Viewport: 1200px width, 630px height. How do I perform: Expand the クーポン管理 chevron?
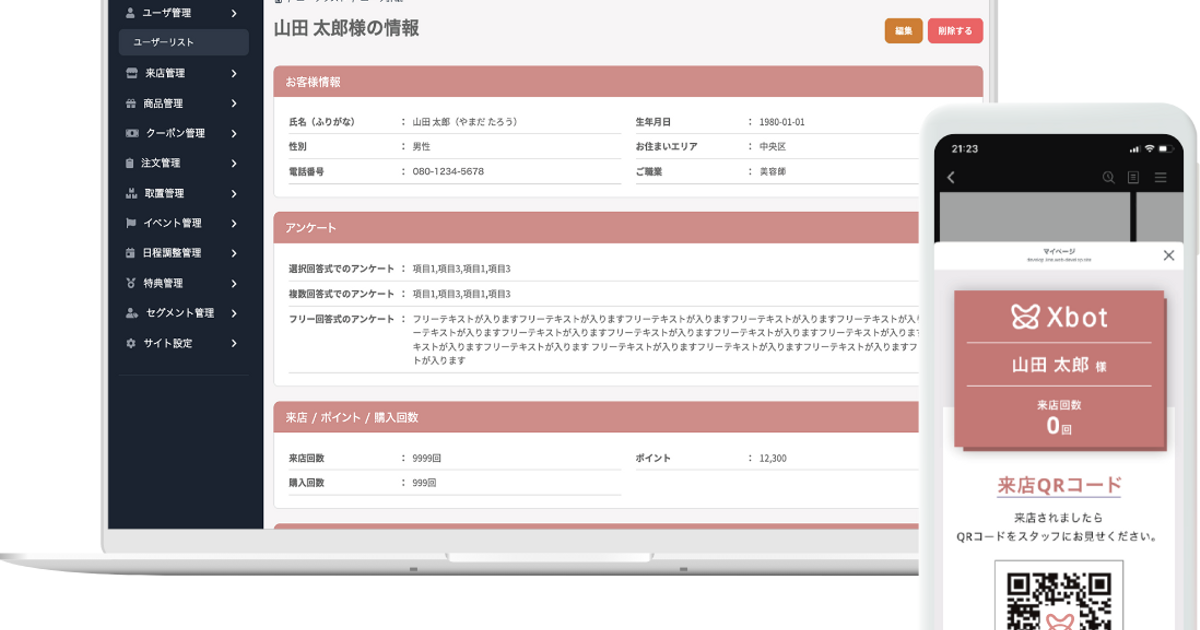pos(233,133)
